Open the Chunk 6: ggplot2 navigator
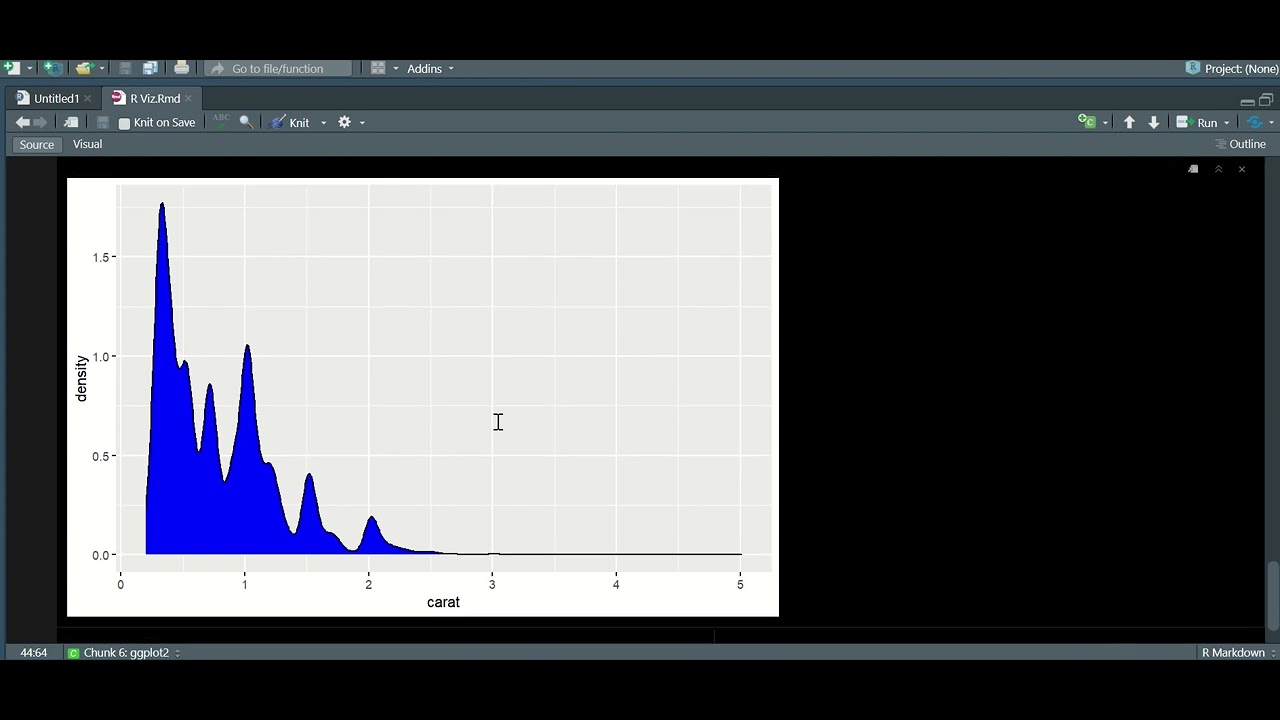 [x=124, y=652]
